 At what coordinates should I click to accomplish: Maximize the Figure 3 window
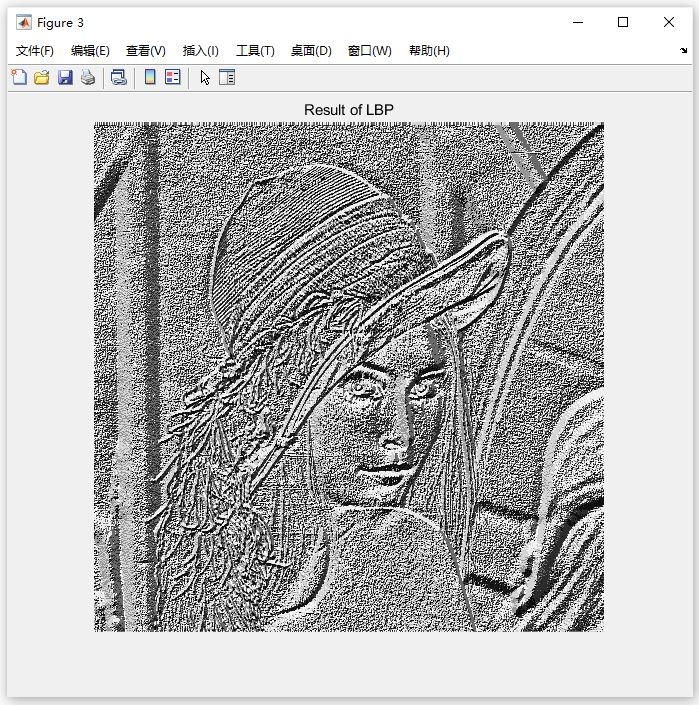tap(623, 22)
